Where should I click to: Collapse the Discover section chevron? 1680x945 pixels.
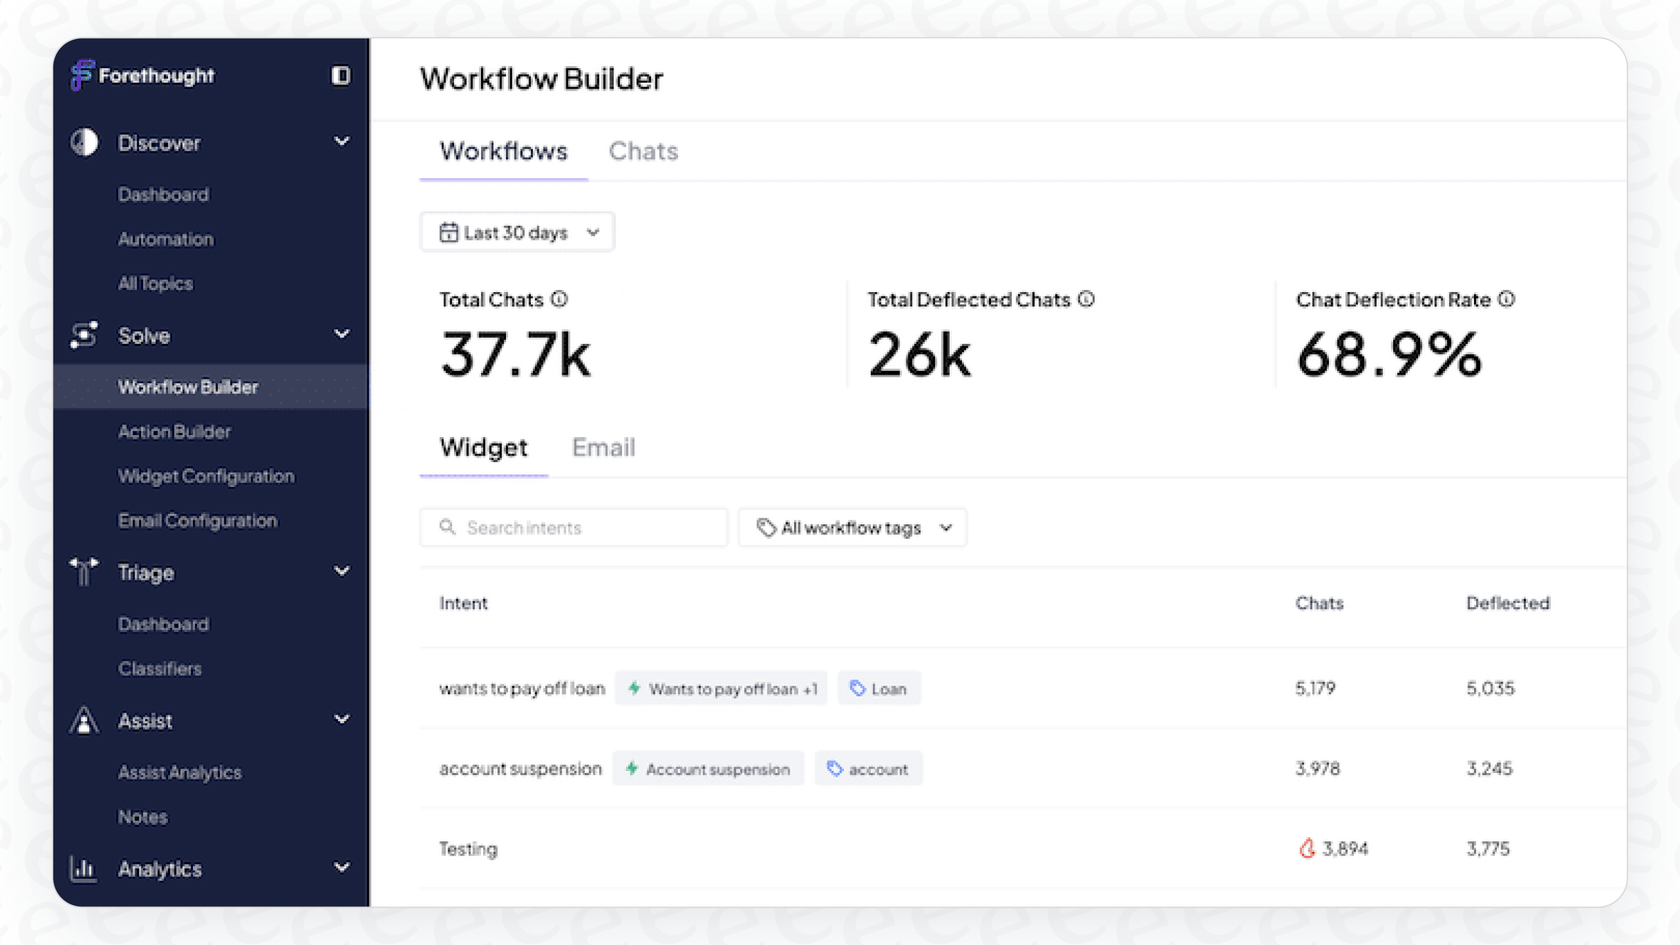(x=342, y=142)
